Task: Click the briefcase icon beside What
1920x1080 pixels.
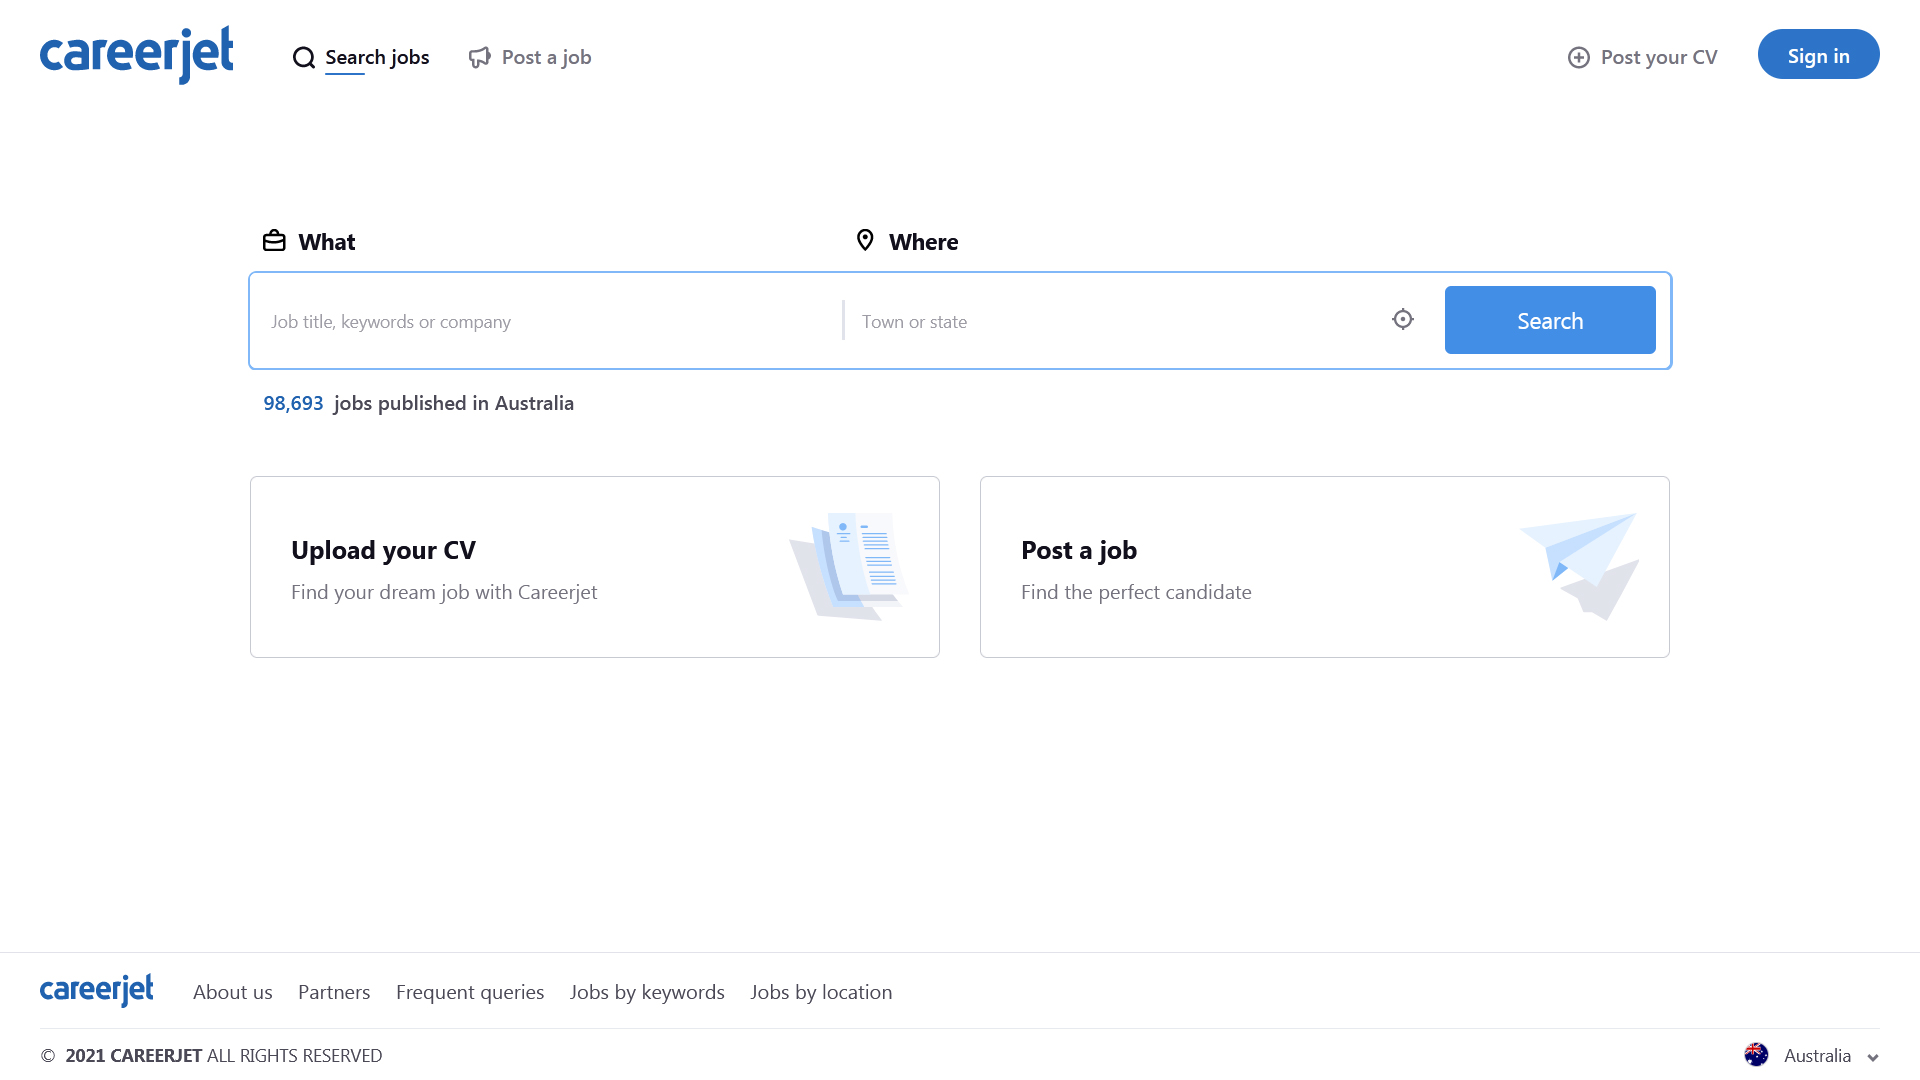Action: pos(272,240)
